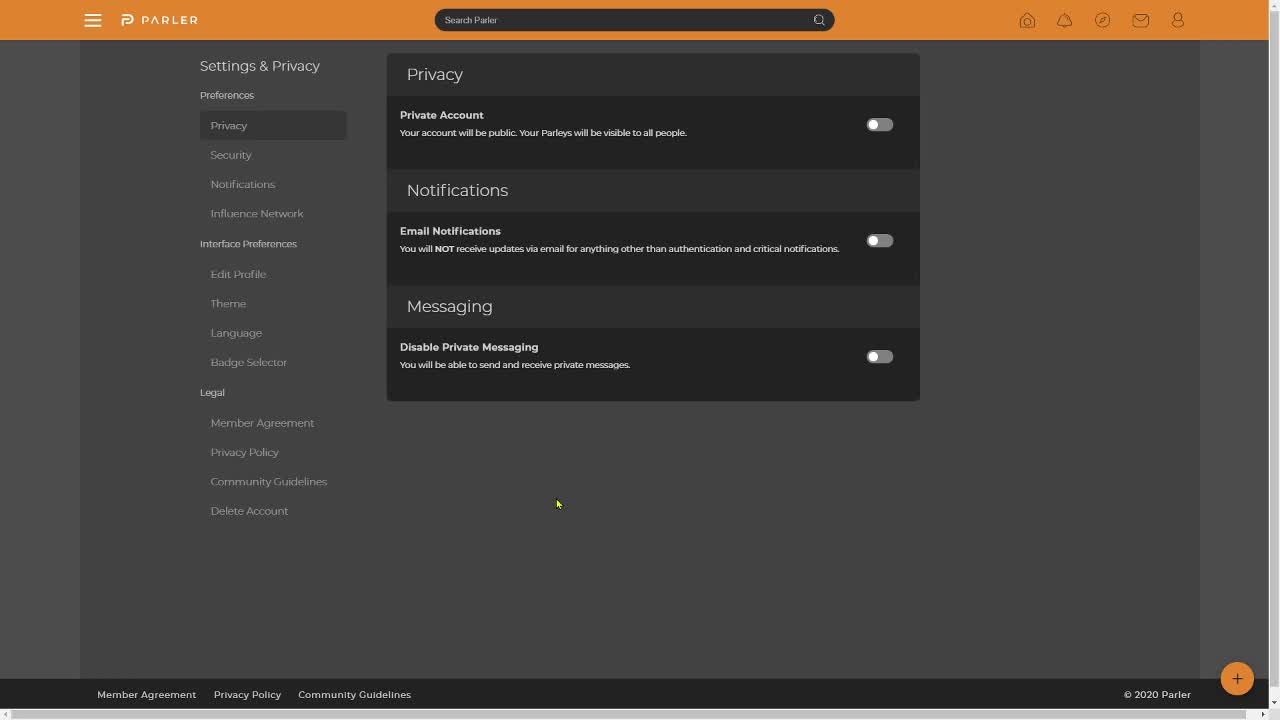Click the footer Community Guidelines link

click(354, 694)
